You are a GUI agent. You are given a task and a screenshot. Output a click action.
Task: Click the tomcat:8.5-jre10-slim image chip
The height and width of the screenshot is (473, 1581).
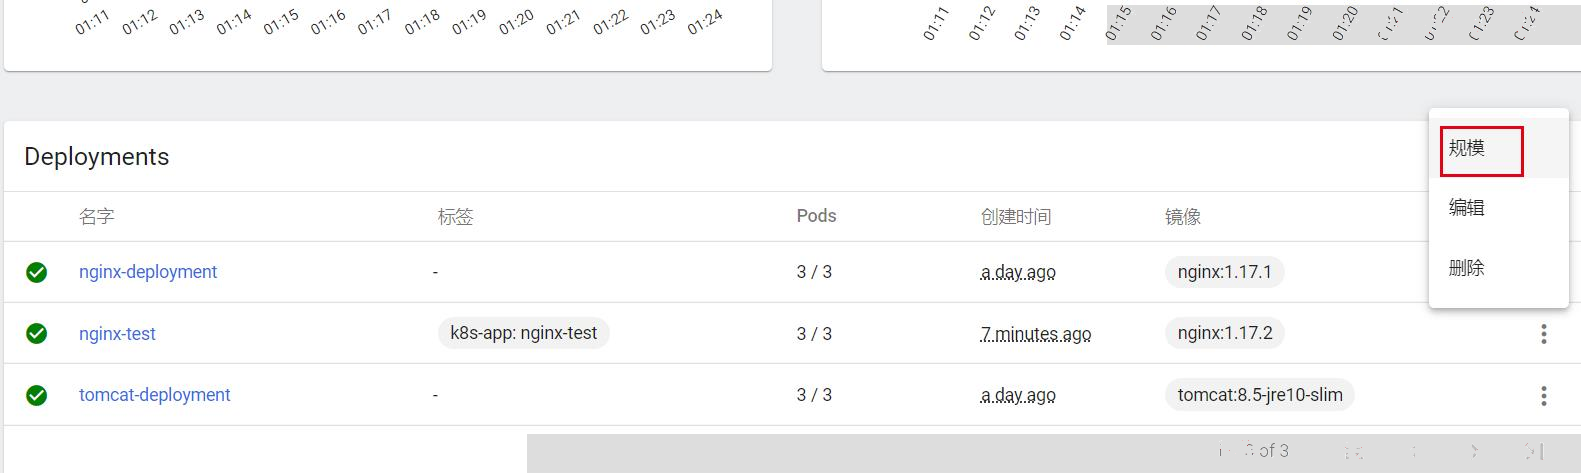click(1260, 395)
